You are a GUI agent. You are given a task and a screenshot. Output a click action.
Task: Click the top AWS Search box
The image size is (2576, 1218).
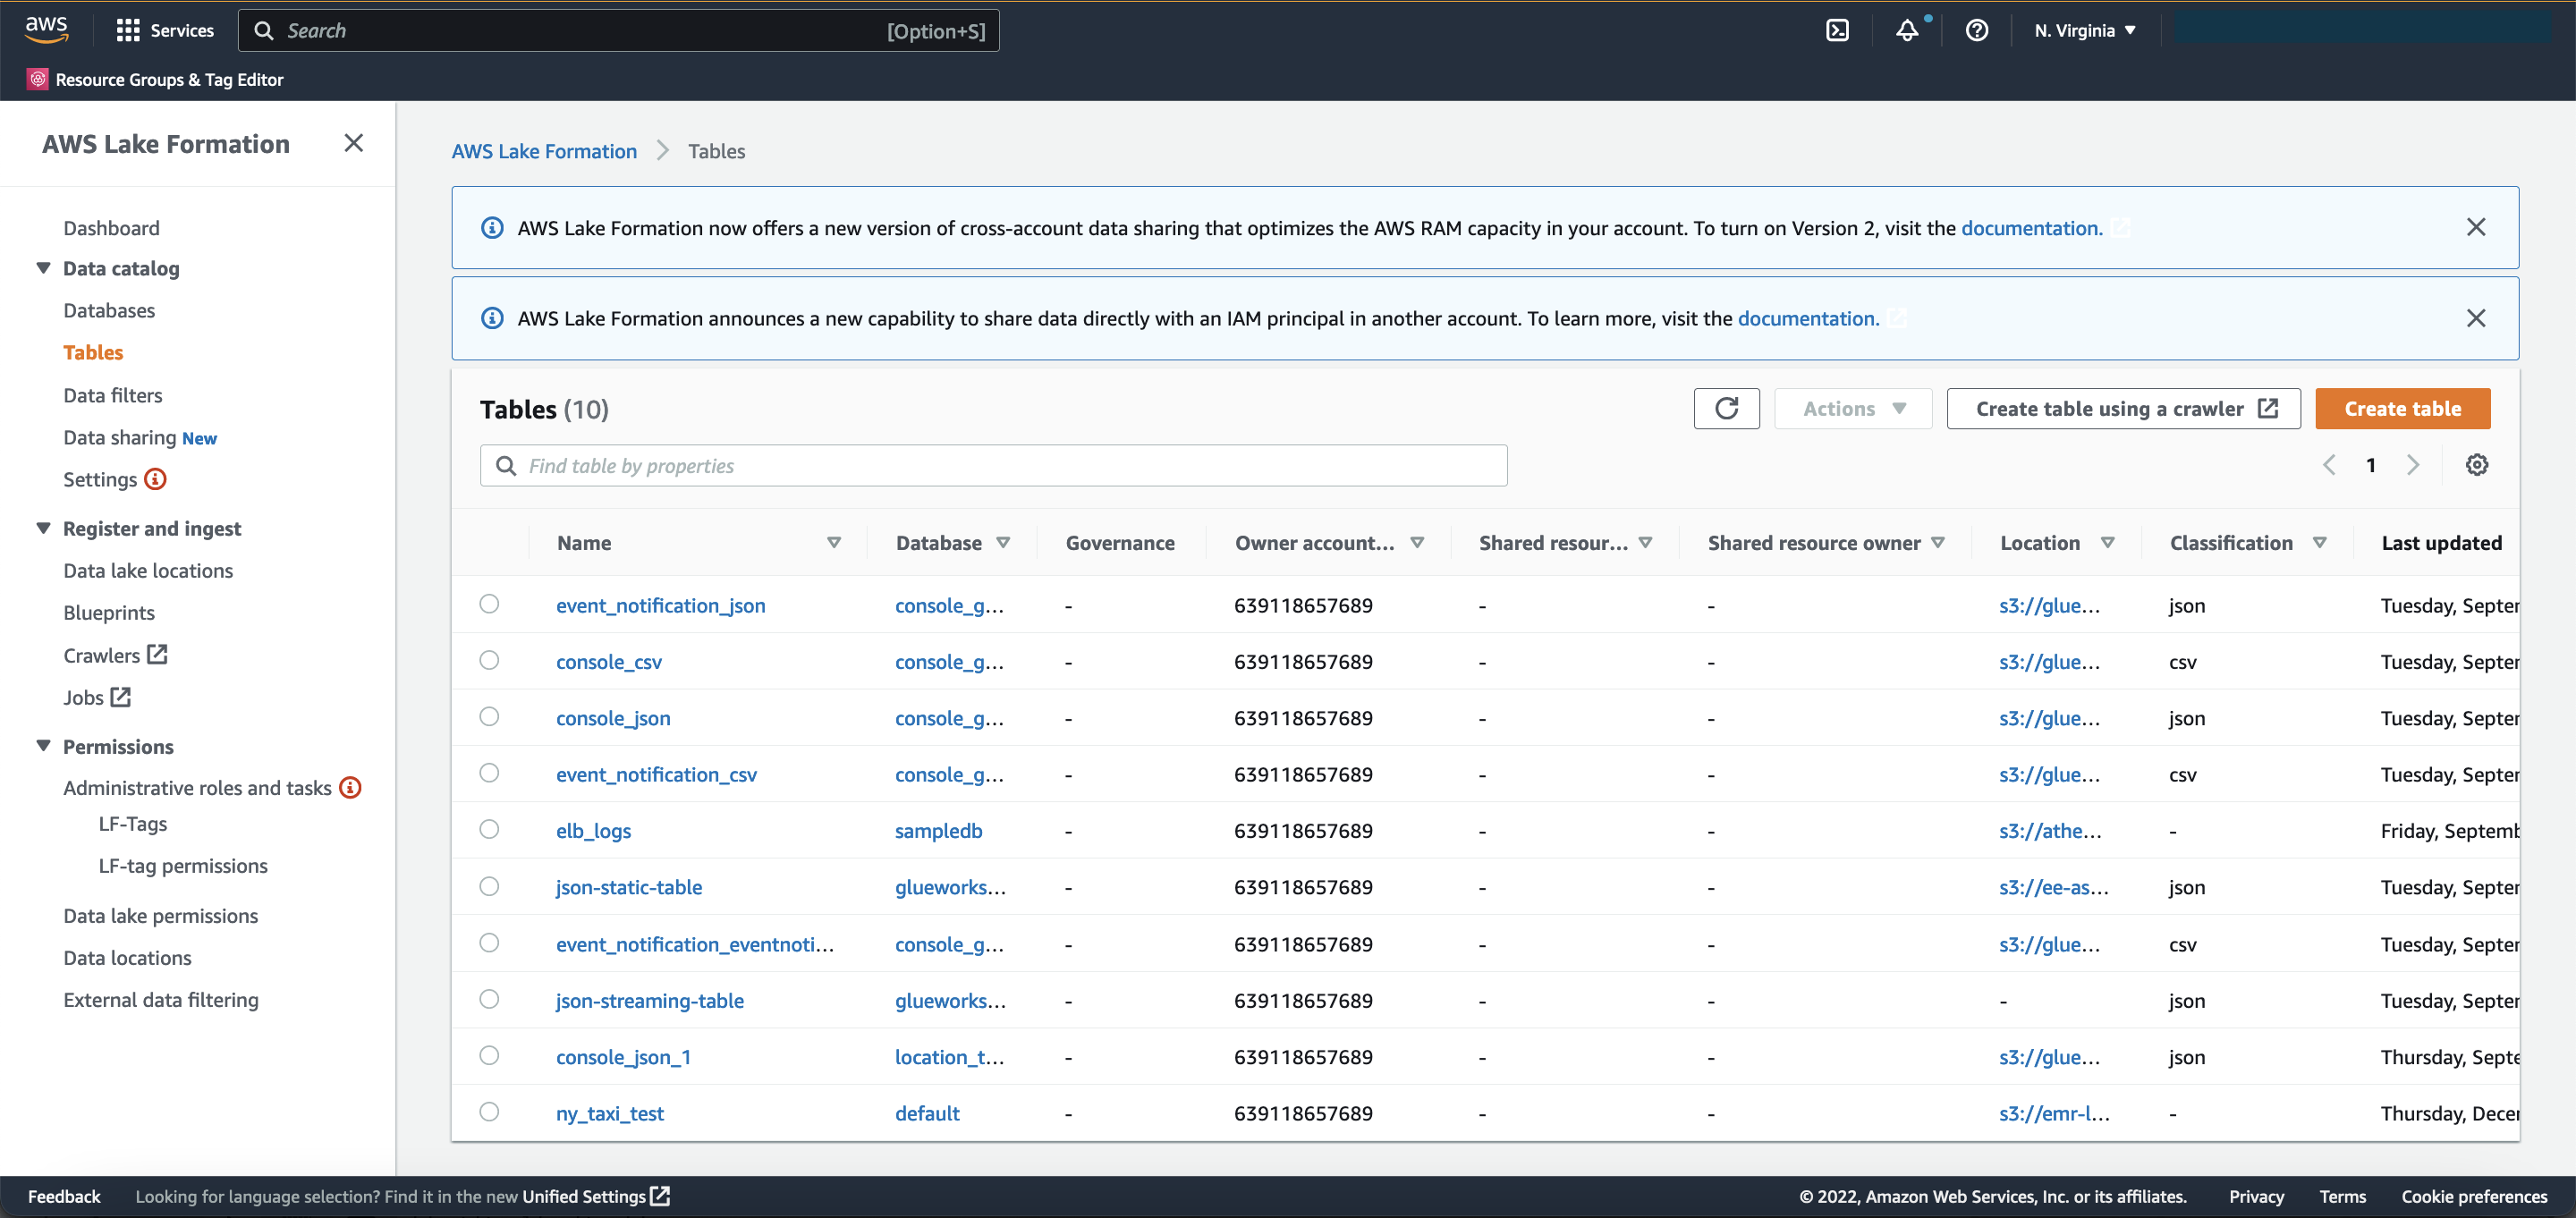pos(618,30)
